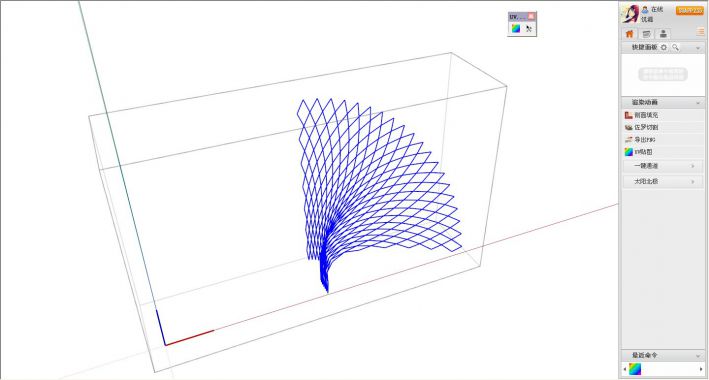
Task: Expand the 一键通道 submenu
Action: pyautogui.click(x=662, y=166)
